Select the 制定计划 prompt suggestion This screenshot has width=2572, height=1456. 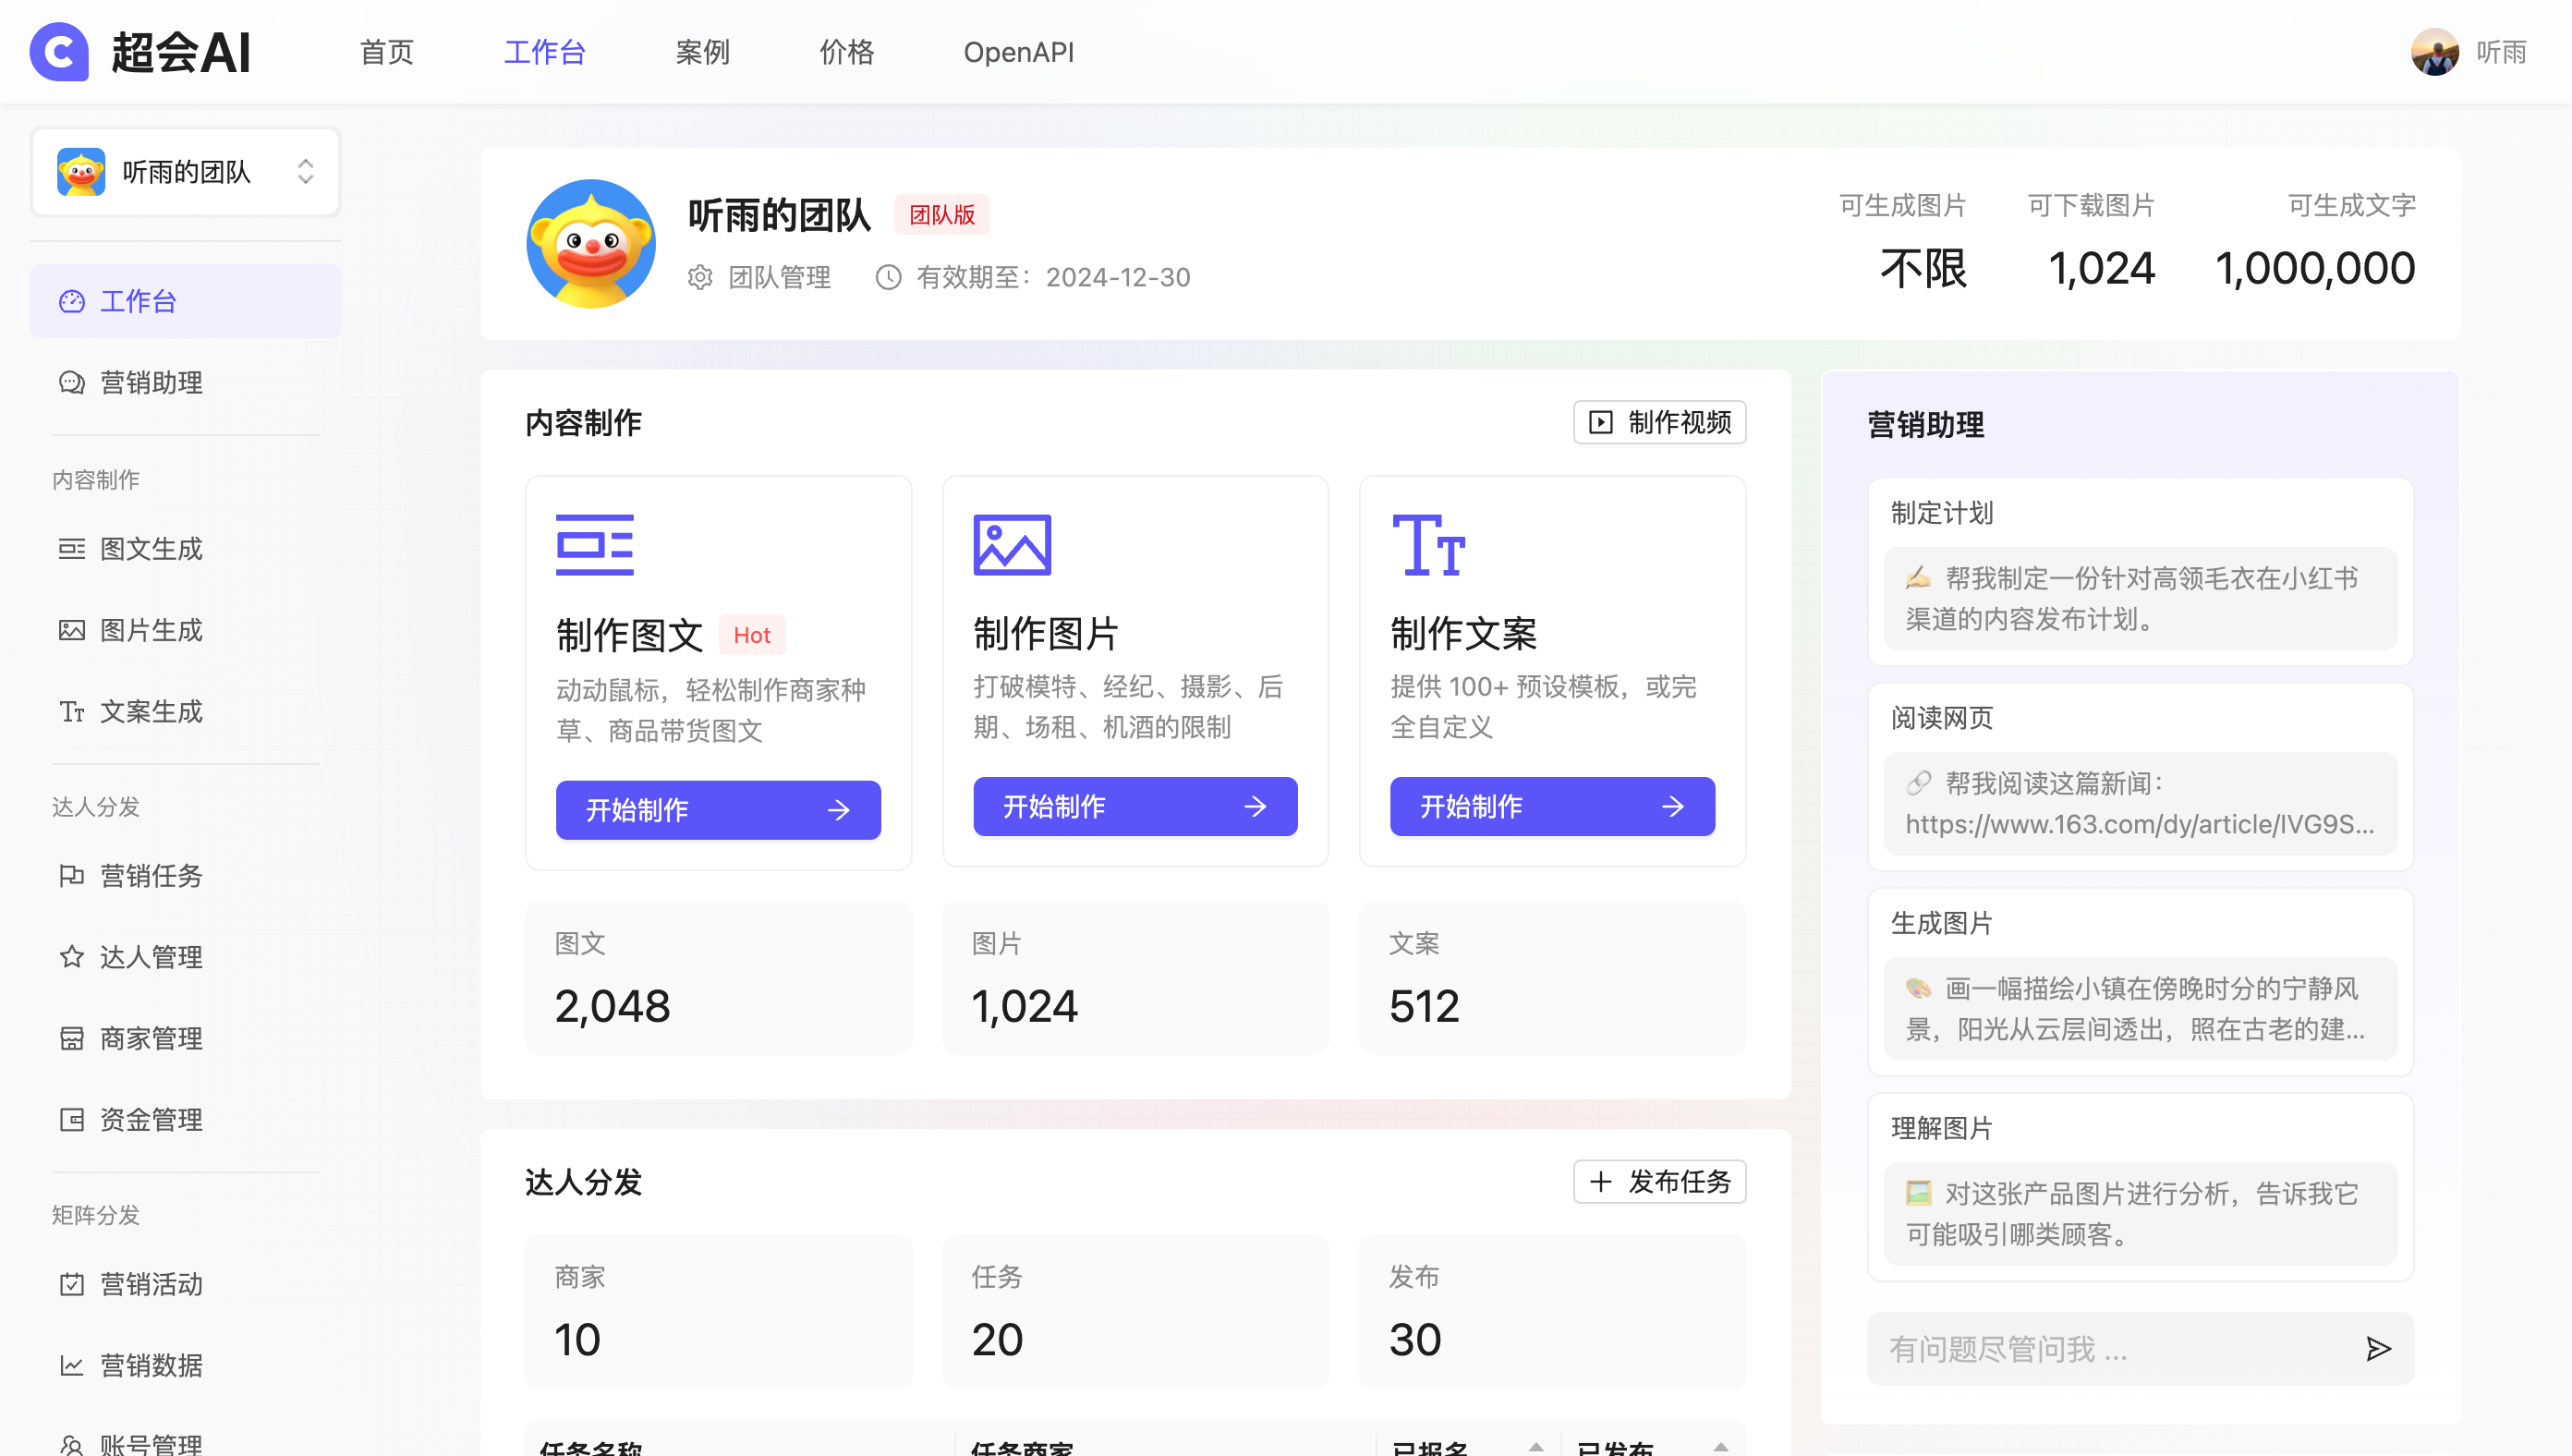[2139, 598]
